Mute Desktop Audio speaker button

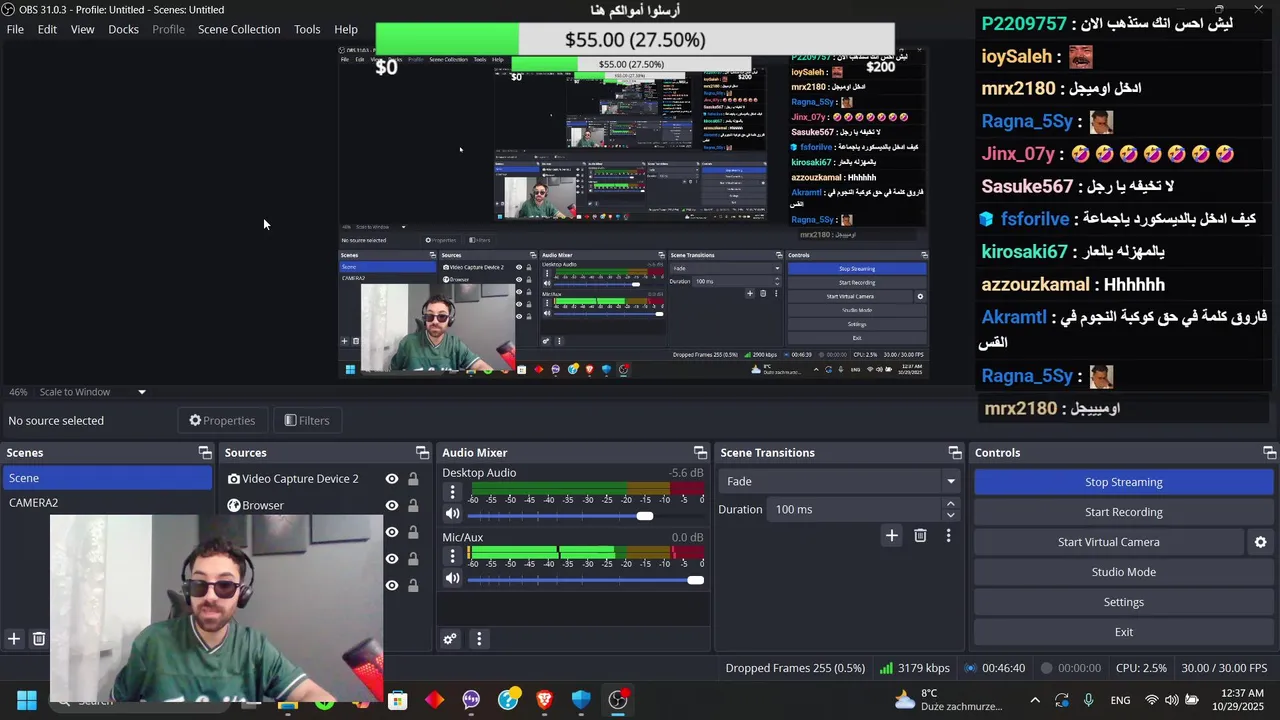point(452,514)
